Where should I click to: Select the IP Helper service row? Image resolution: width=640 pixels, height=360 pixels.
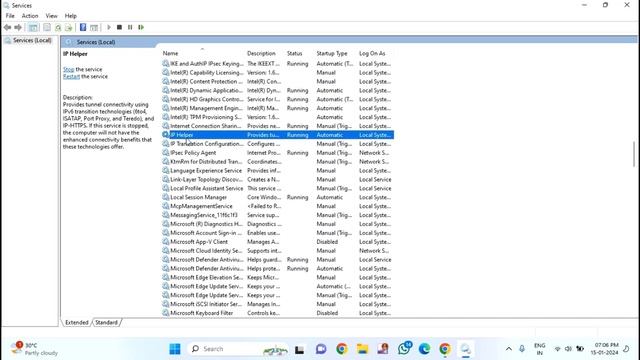pos(278,135)
